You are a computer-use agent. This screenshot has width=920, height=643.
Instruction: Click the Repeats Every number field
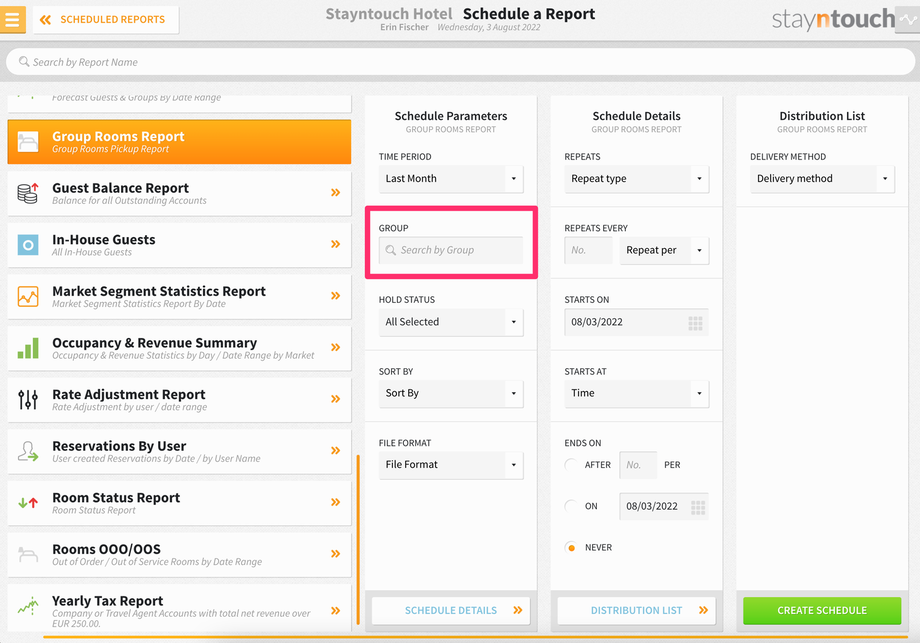[x=588, y=250]
